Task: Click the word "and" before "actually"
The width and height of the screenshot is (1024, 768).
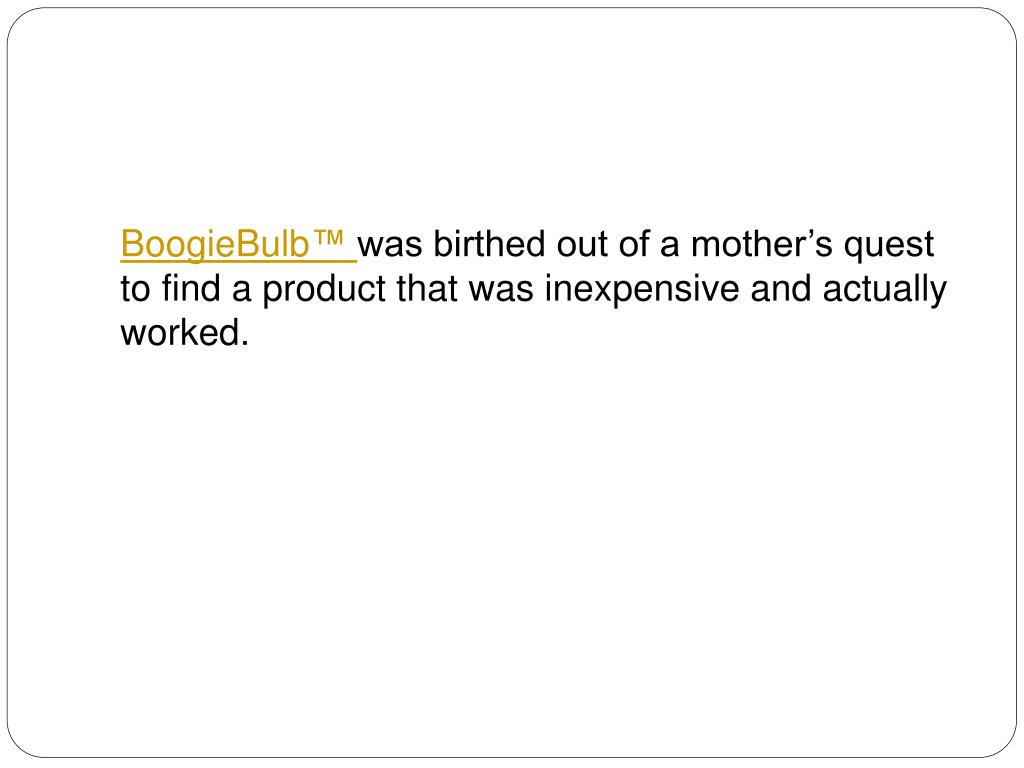Action: pyautogui.click(x=780, y=288)
